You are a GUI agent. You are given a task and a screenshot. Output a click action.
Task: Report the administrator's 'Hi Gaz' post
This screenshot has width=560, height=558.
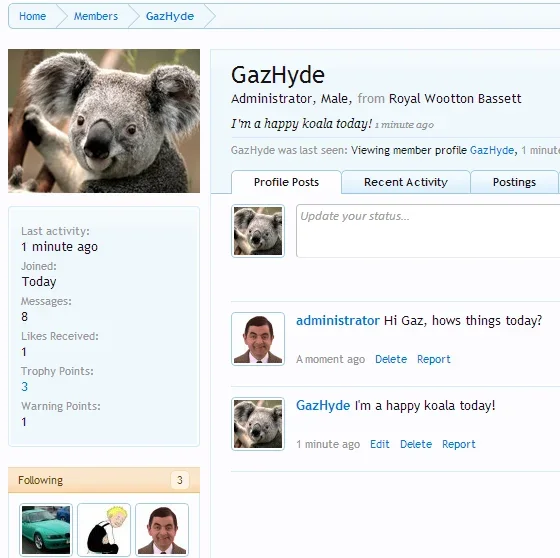pos(434,359)
